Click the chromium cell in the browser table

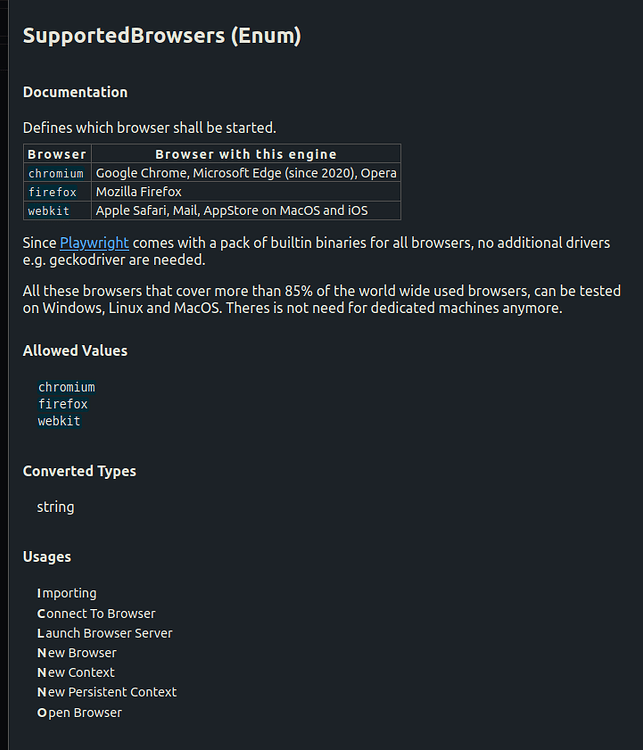(x=57, y=173)
